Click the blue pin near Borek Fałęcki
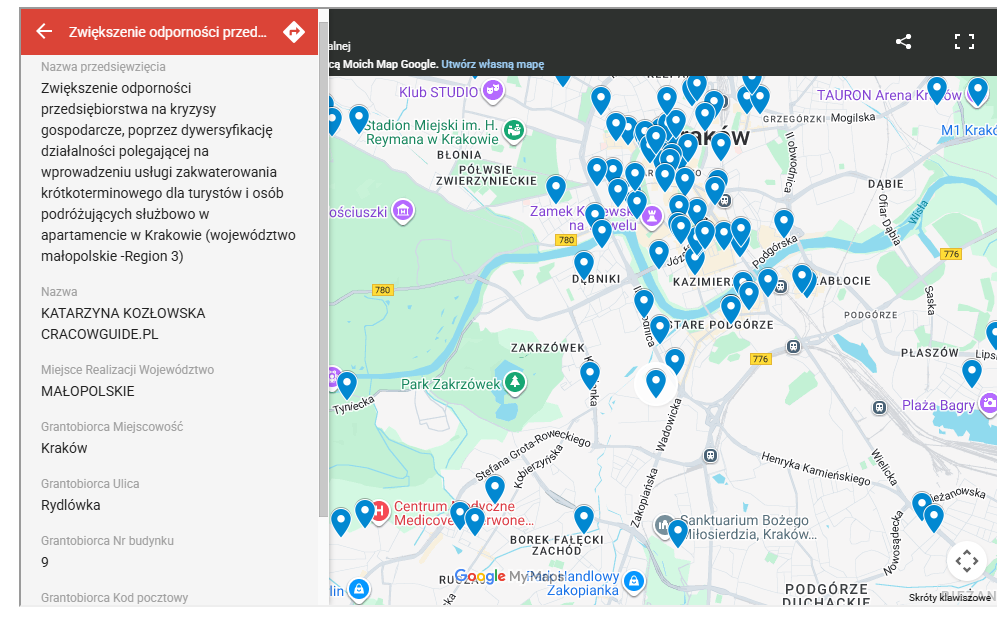 (584, 518)
